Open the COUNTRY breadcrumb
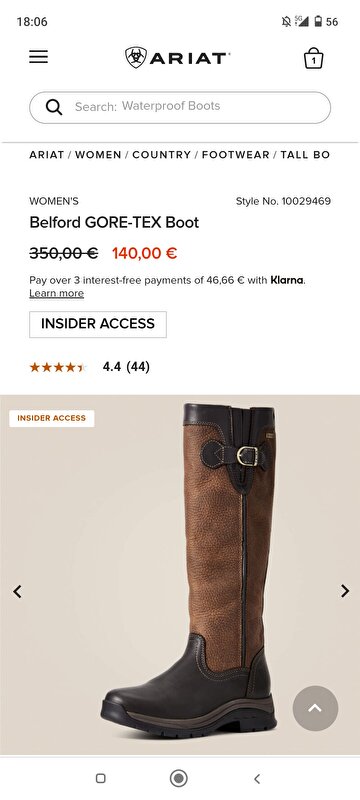The height and width of the screenshot is (800, 360). point(162,155)
